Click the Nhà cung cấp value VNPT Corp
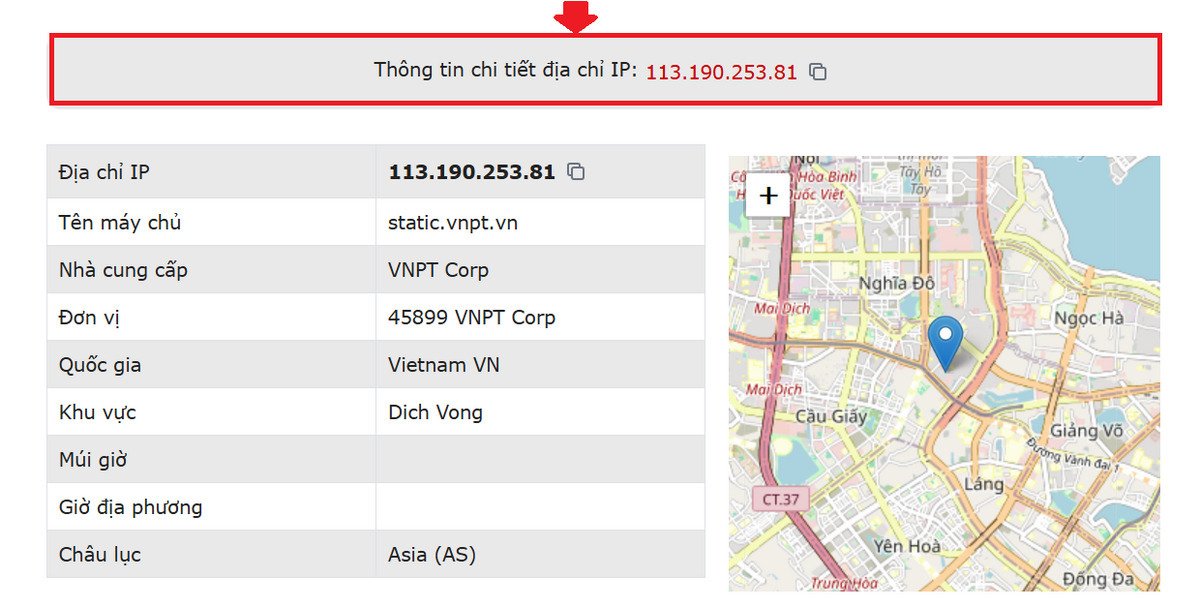1200x608 pixels. 438,270
